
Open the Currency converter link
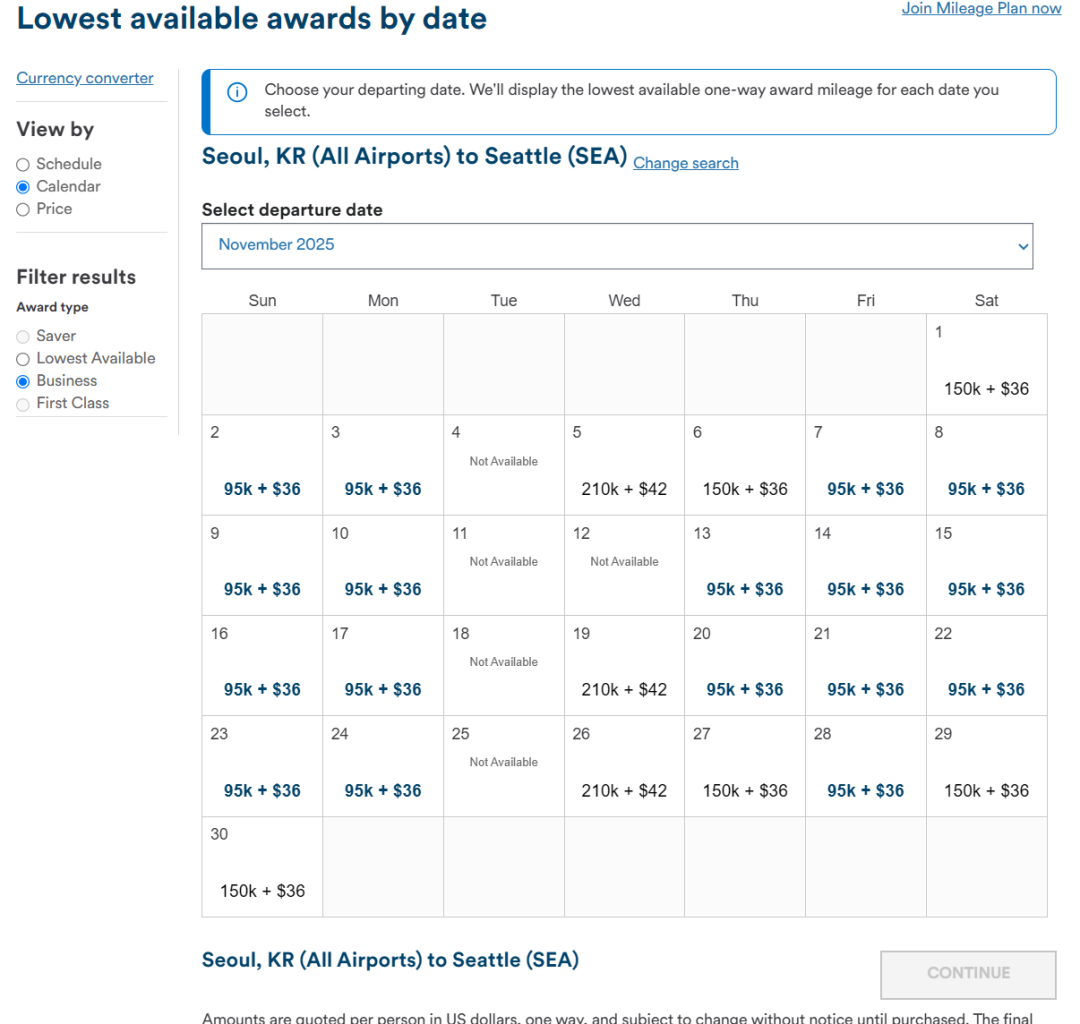point(85,78)
